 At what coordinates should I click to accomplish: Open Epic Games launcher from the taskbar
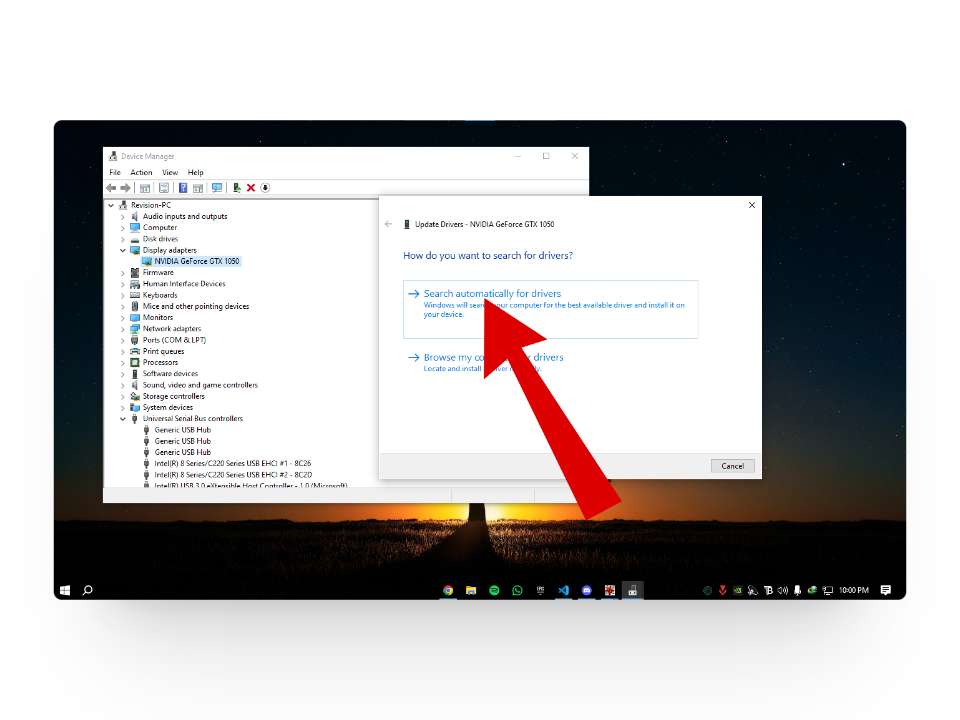tap(541, 590)
